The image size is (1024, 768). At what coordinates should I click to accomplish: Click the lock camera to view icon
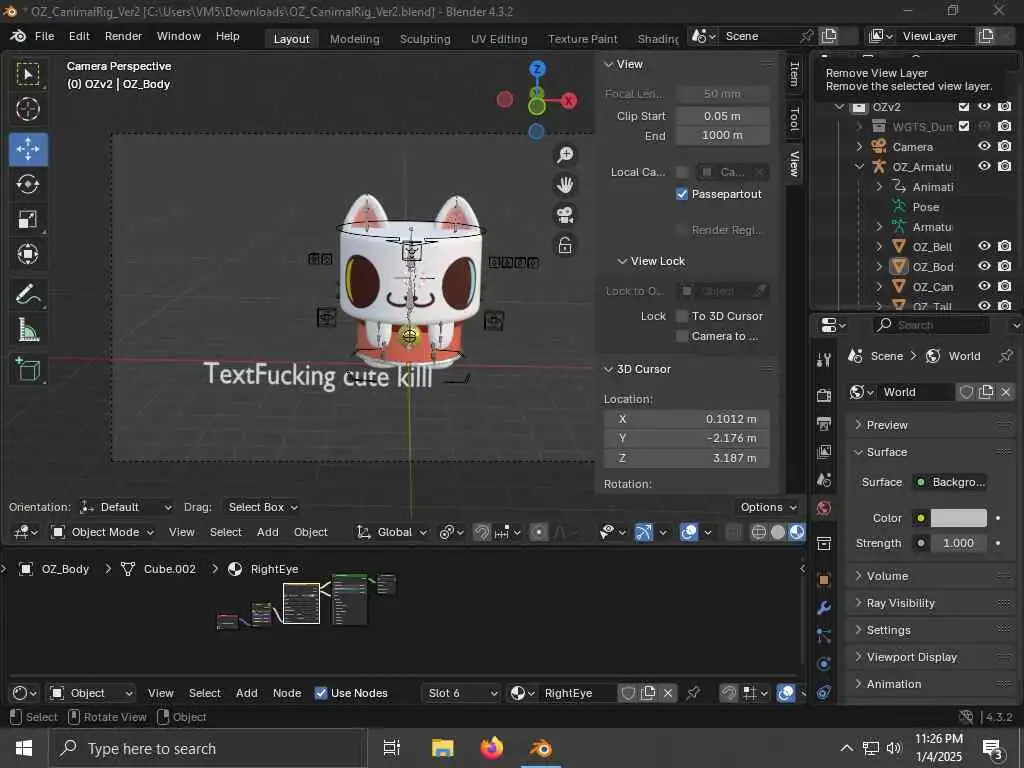[x=565, y=246]
